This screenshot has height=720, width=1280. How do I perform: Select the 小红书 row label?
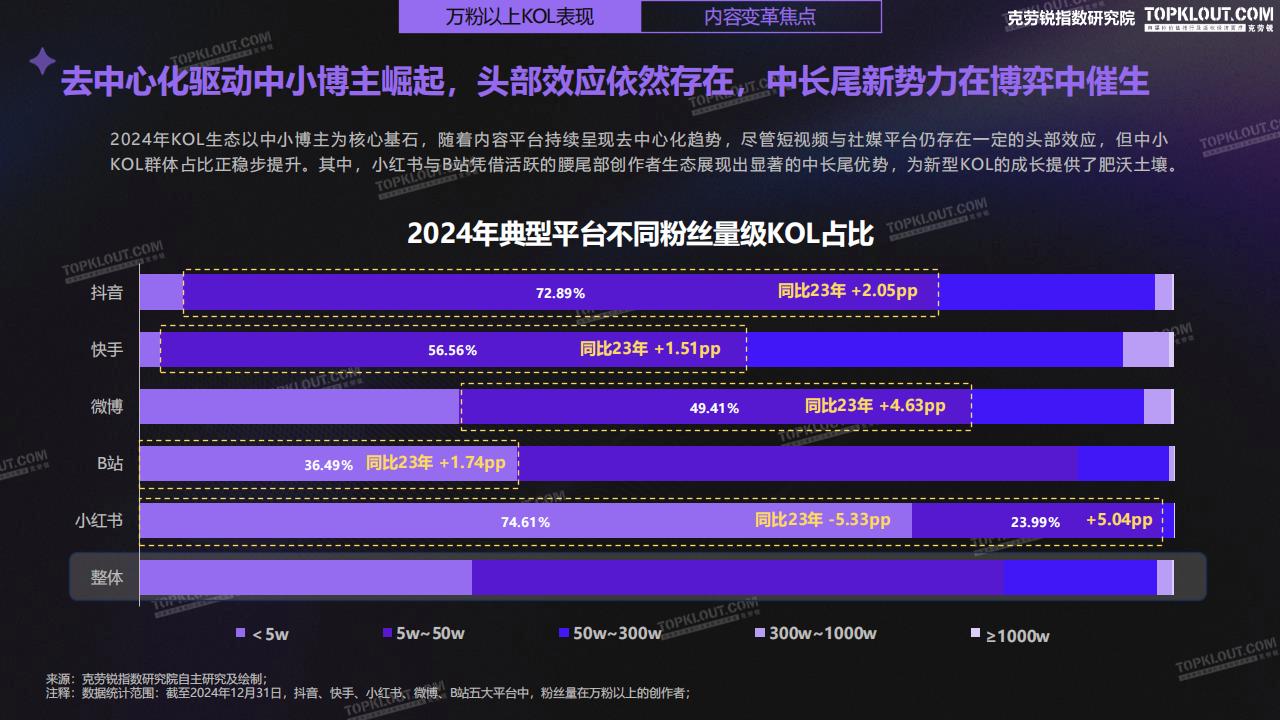[99, 521]
